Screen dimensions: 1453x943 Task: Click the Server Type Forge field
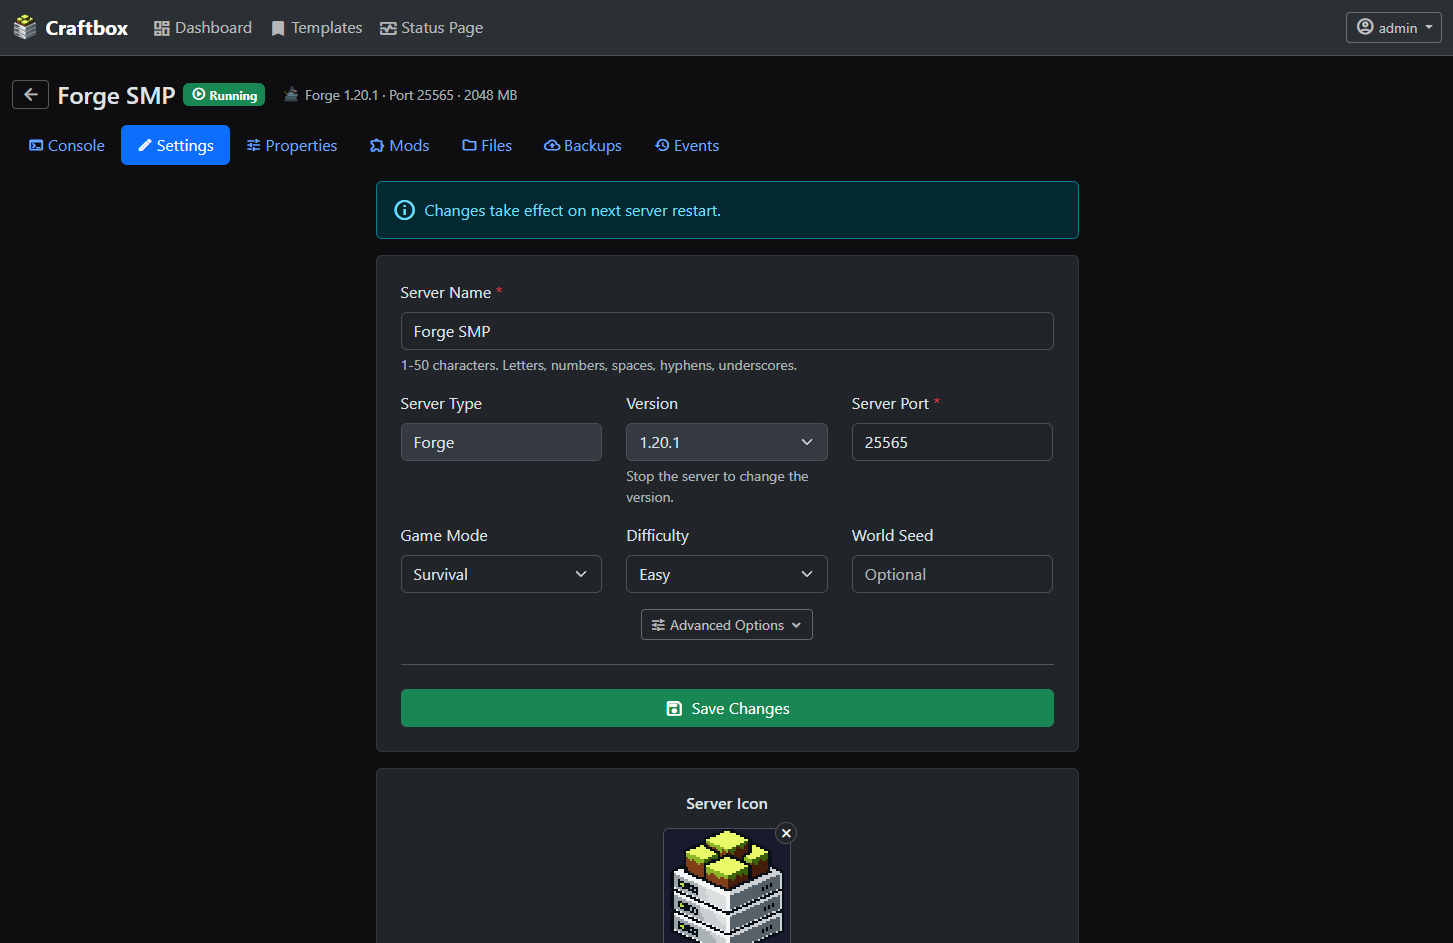coord(501,442)
